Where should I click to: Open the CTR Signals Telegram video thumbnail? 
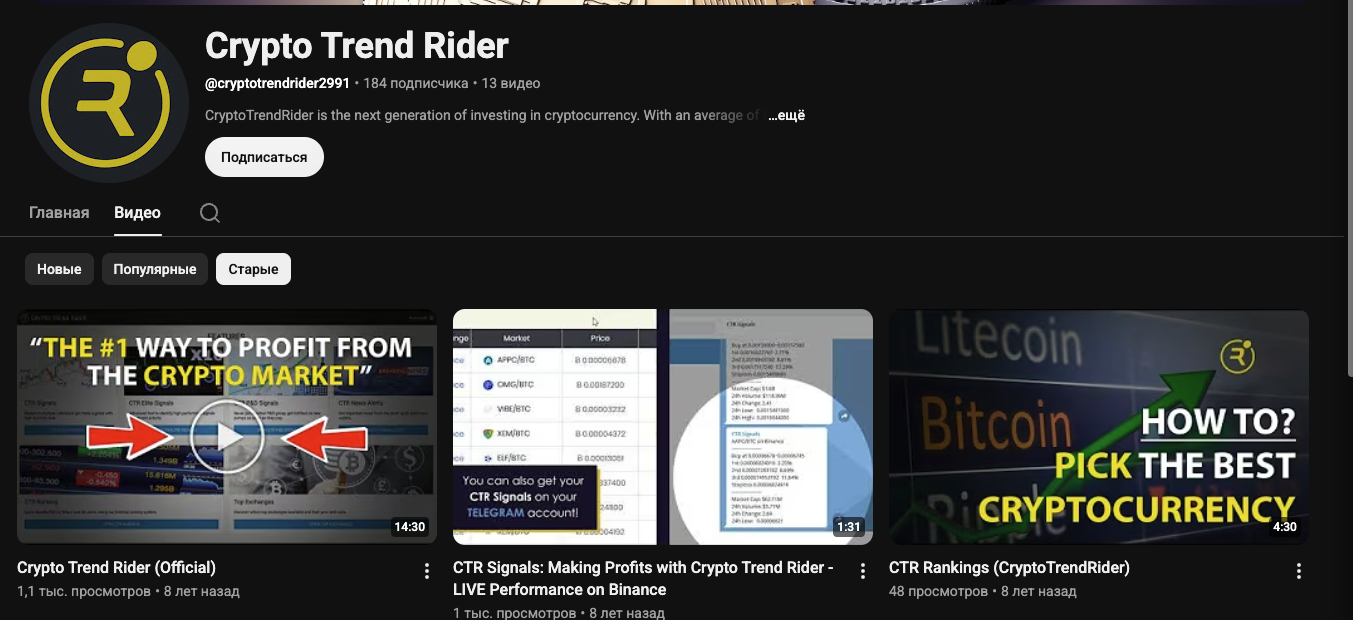[x=663, y=427]
